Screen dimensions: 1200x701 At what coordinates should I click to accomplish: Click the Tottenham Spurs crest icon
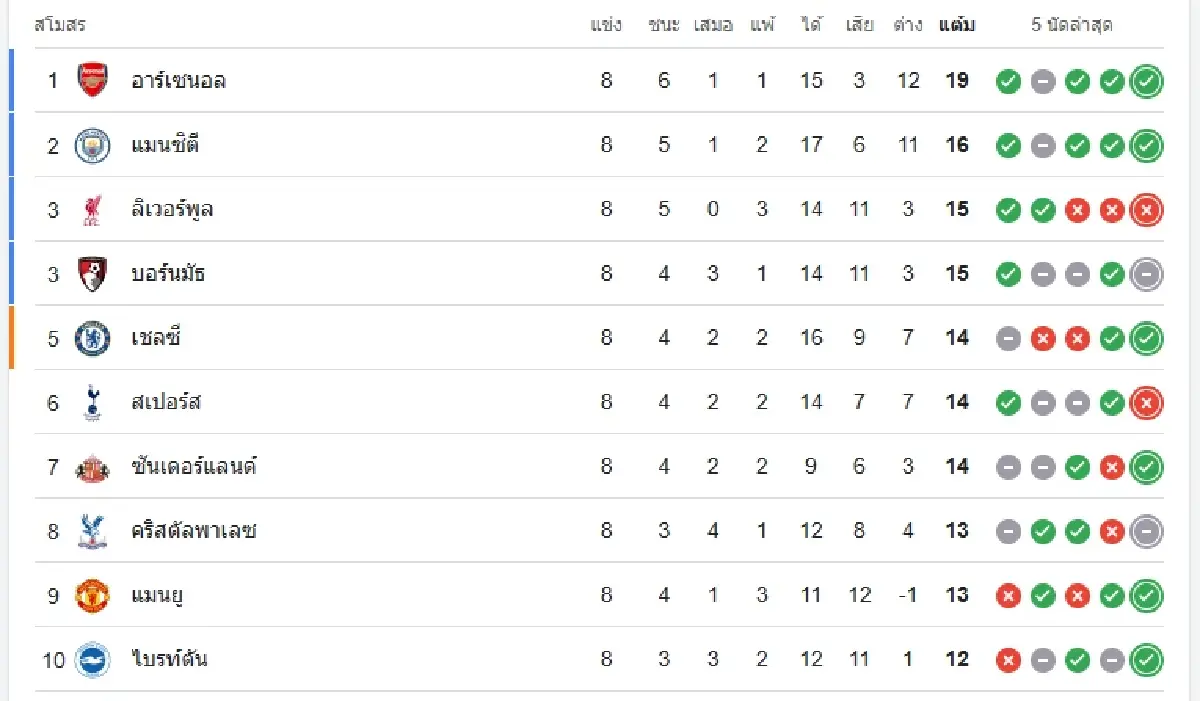(93, 402)
